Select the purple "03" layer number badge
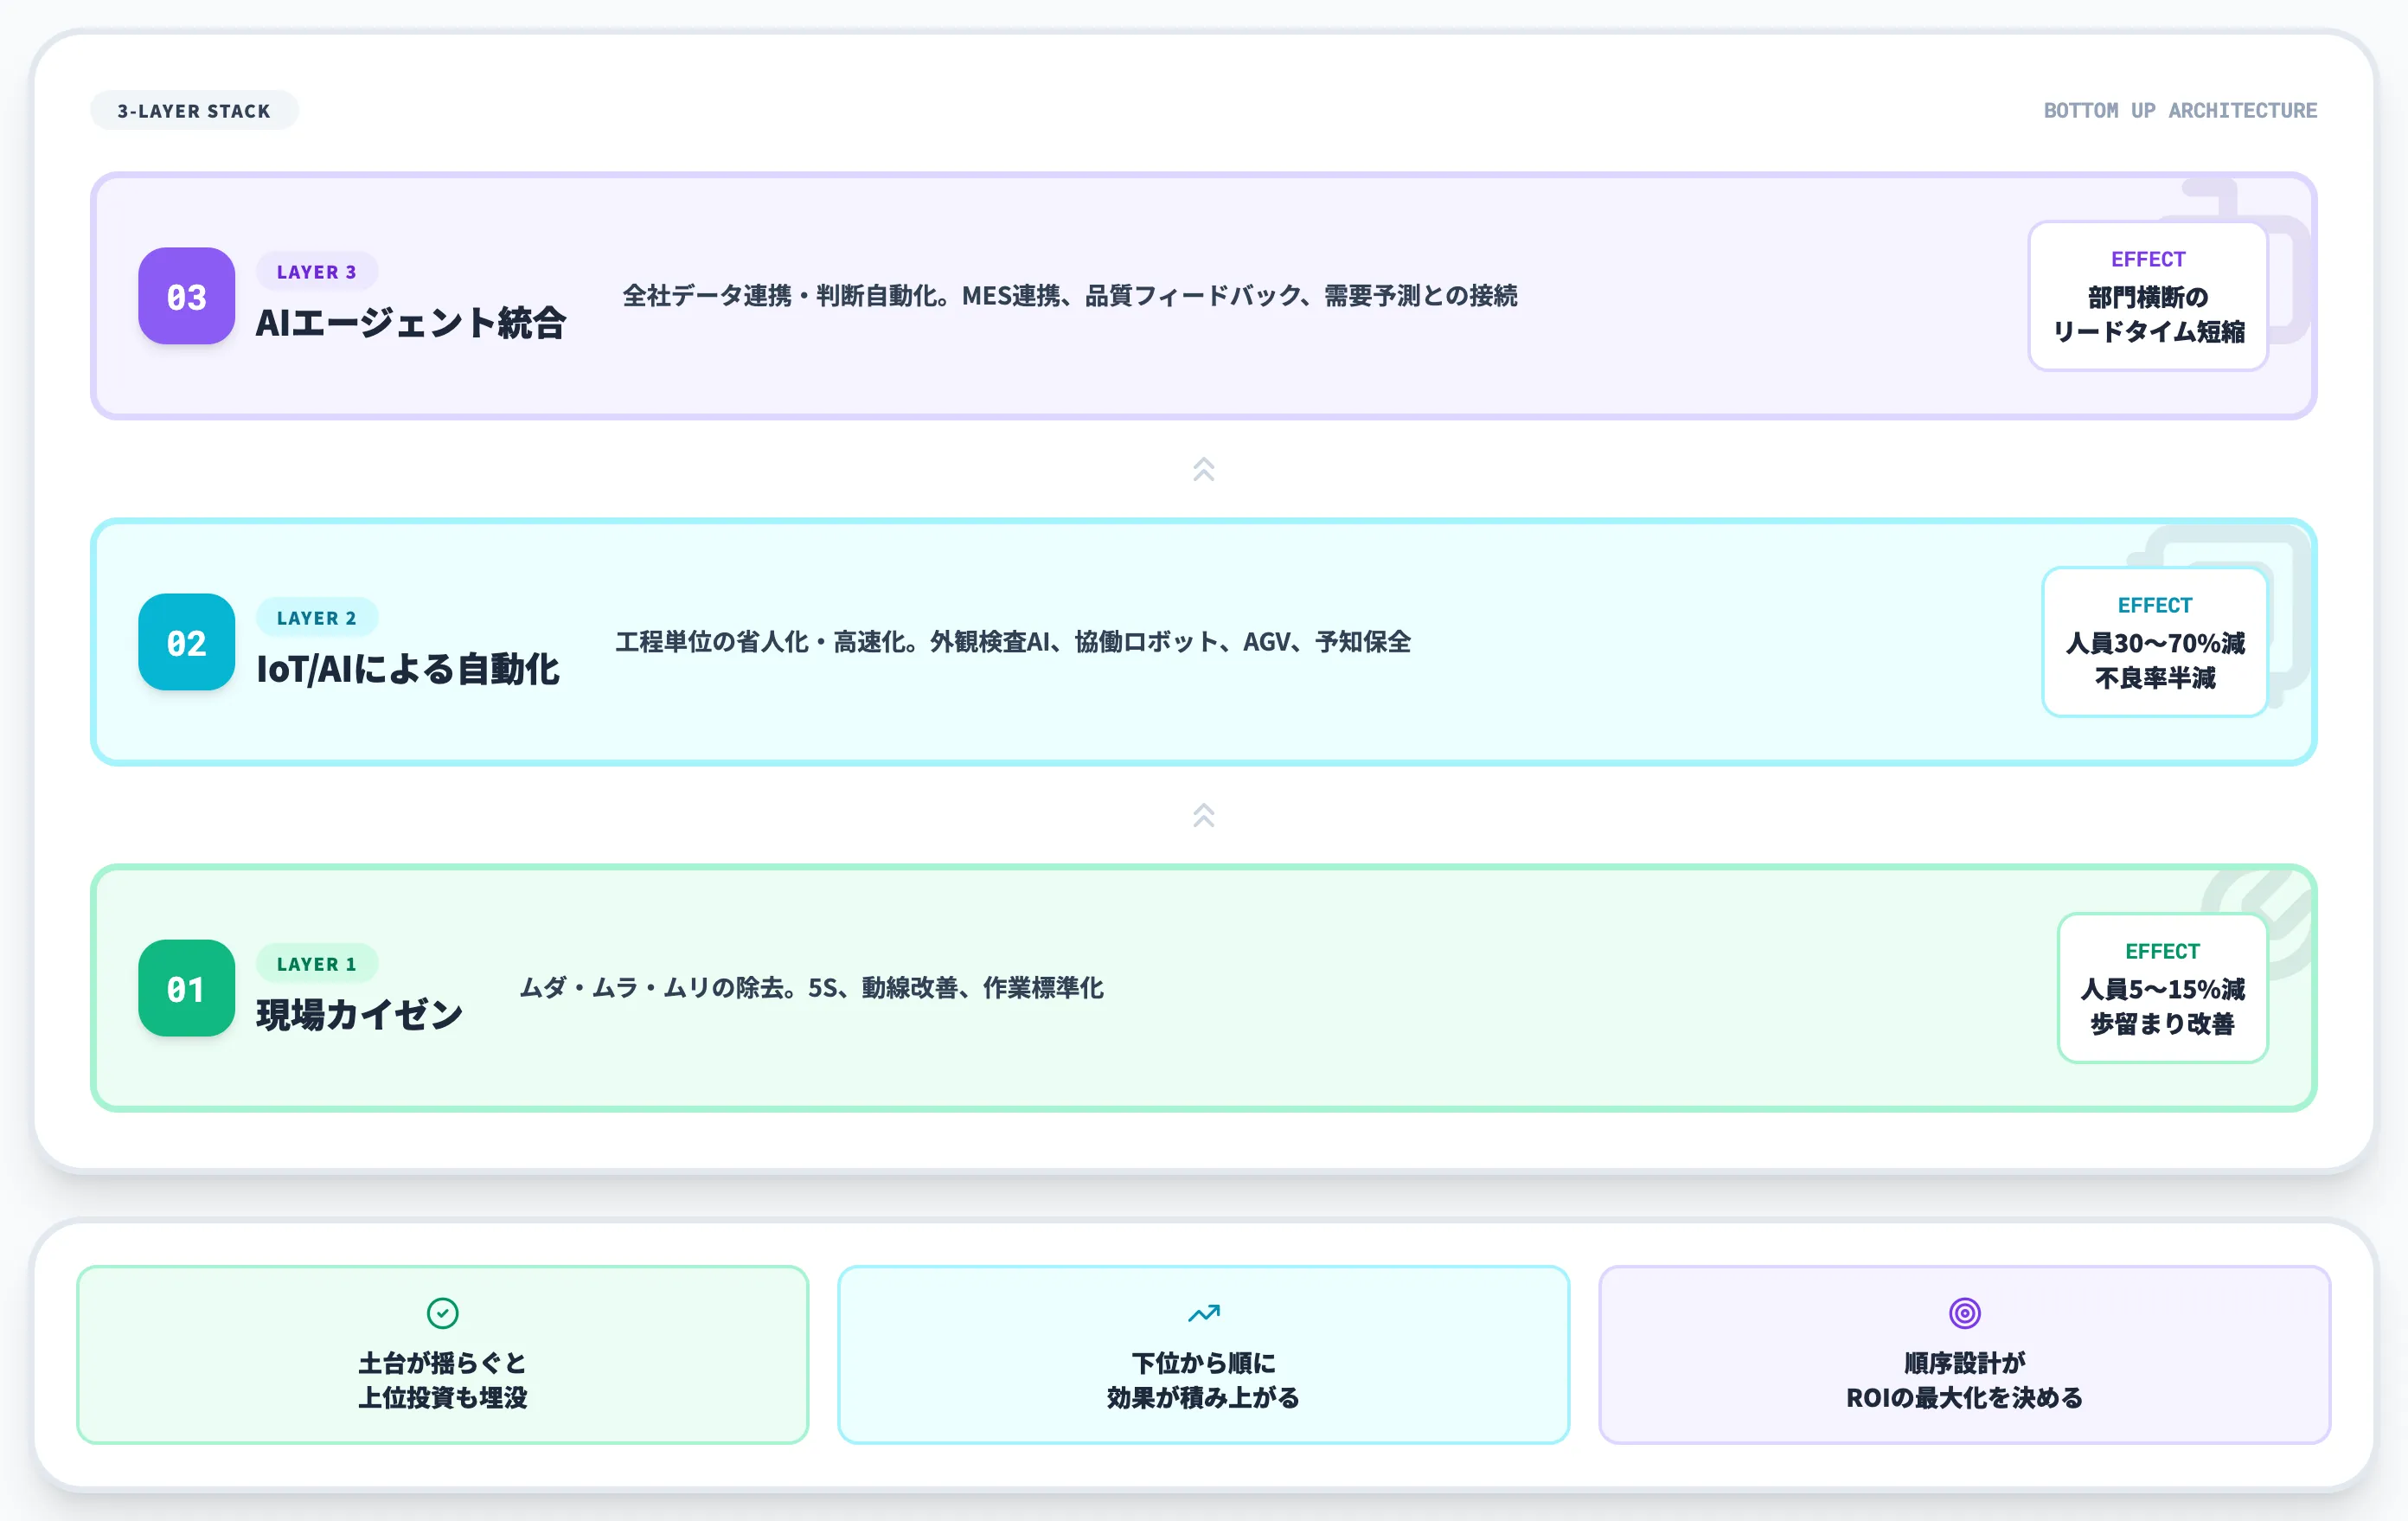This screenshot has height=1521, width=2408. [185, 296]
